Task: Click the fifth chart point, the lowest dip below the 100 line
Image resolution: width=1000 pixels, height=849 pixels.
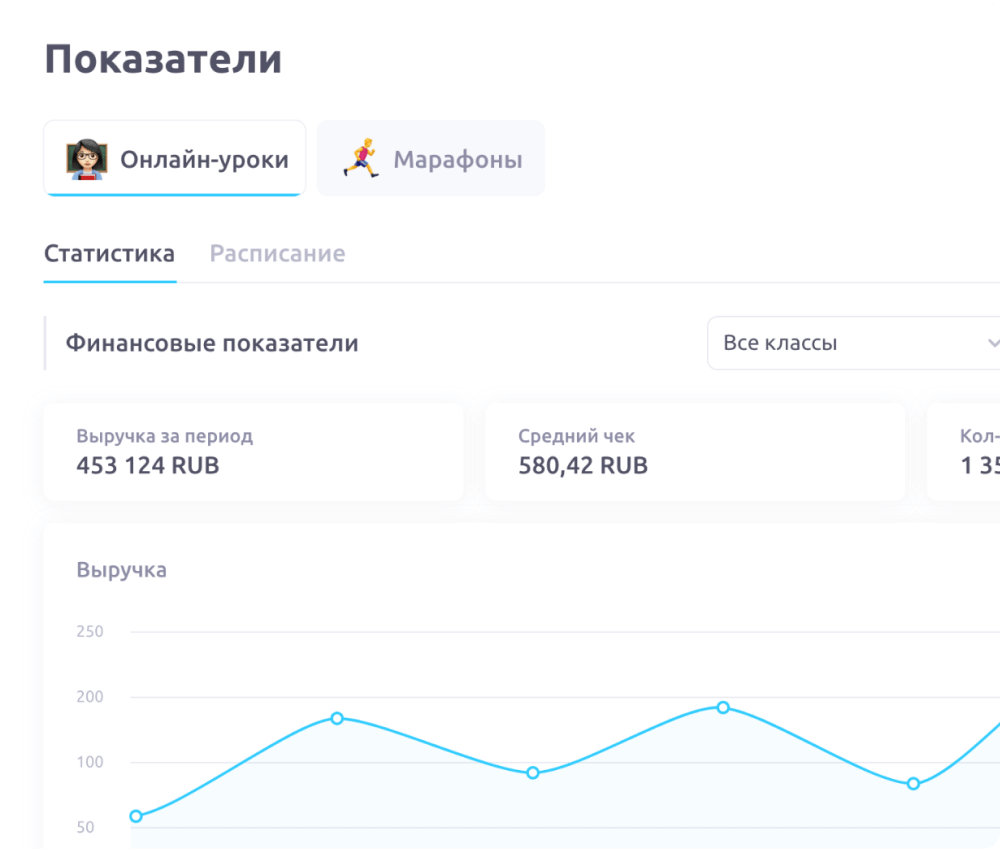Action: click(913, 783)
